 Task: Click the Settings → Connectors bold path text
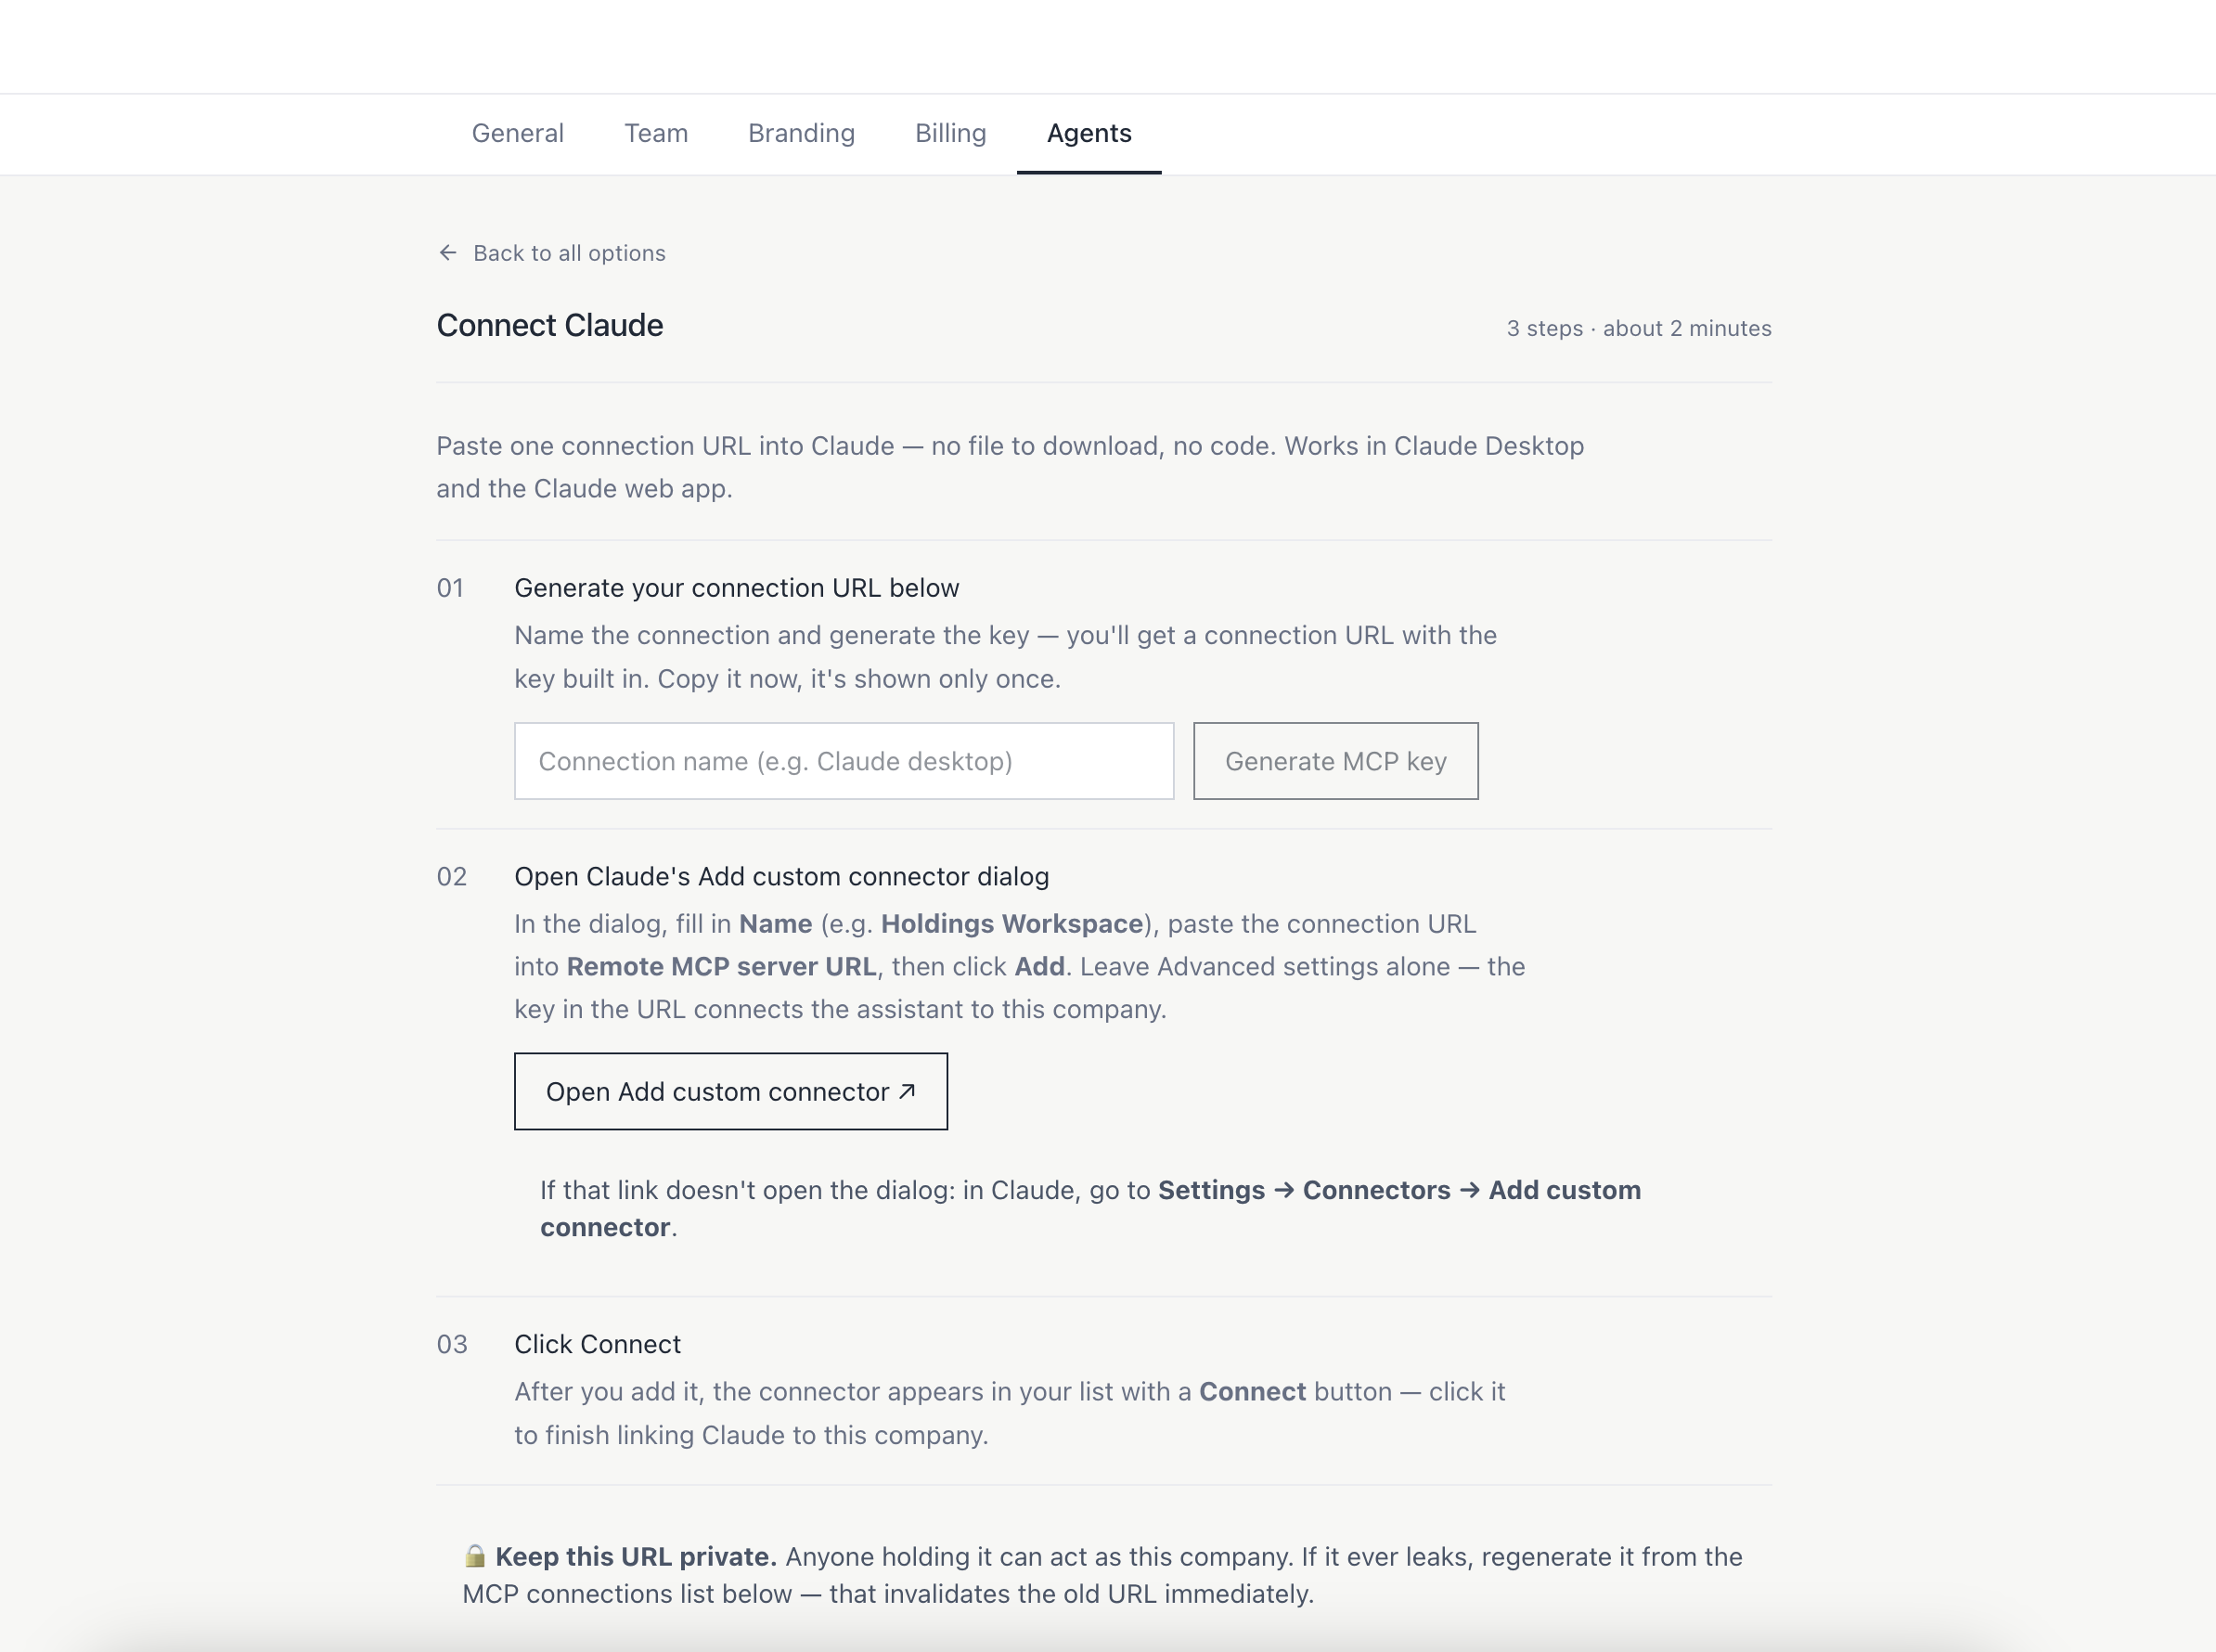(1304, 1190)
